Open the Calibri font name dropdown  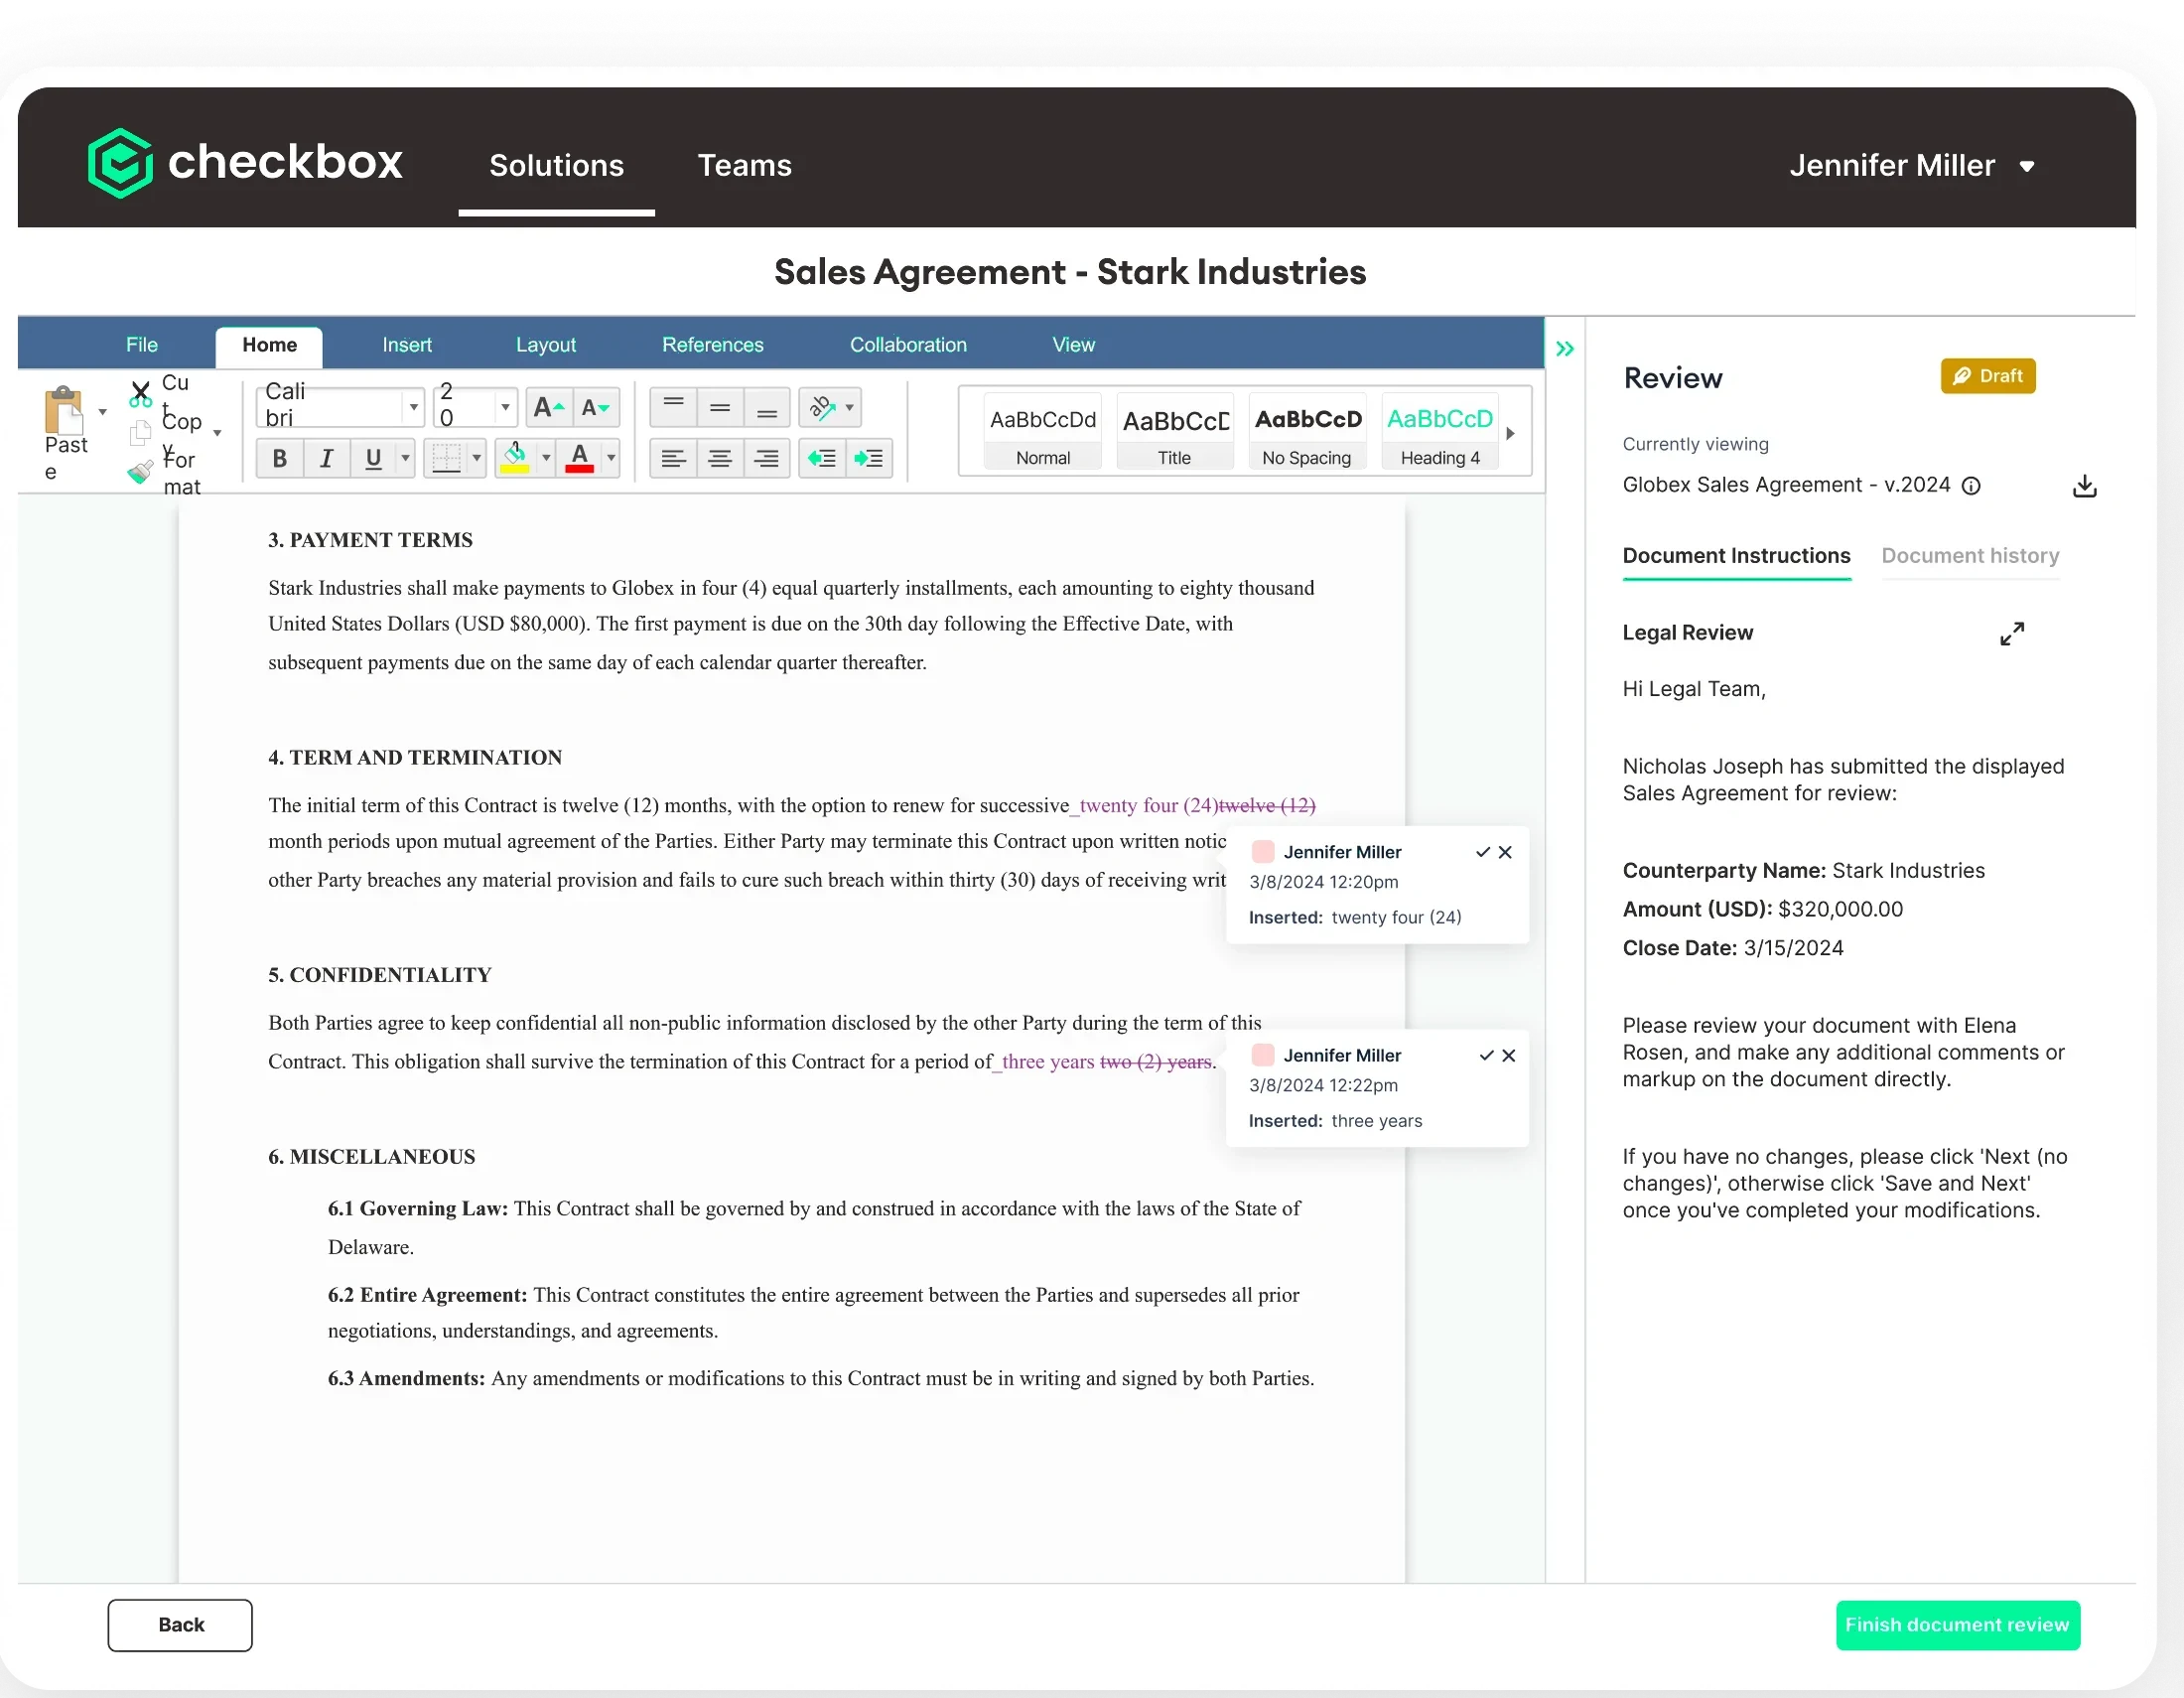pos(413,407)
